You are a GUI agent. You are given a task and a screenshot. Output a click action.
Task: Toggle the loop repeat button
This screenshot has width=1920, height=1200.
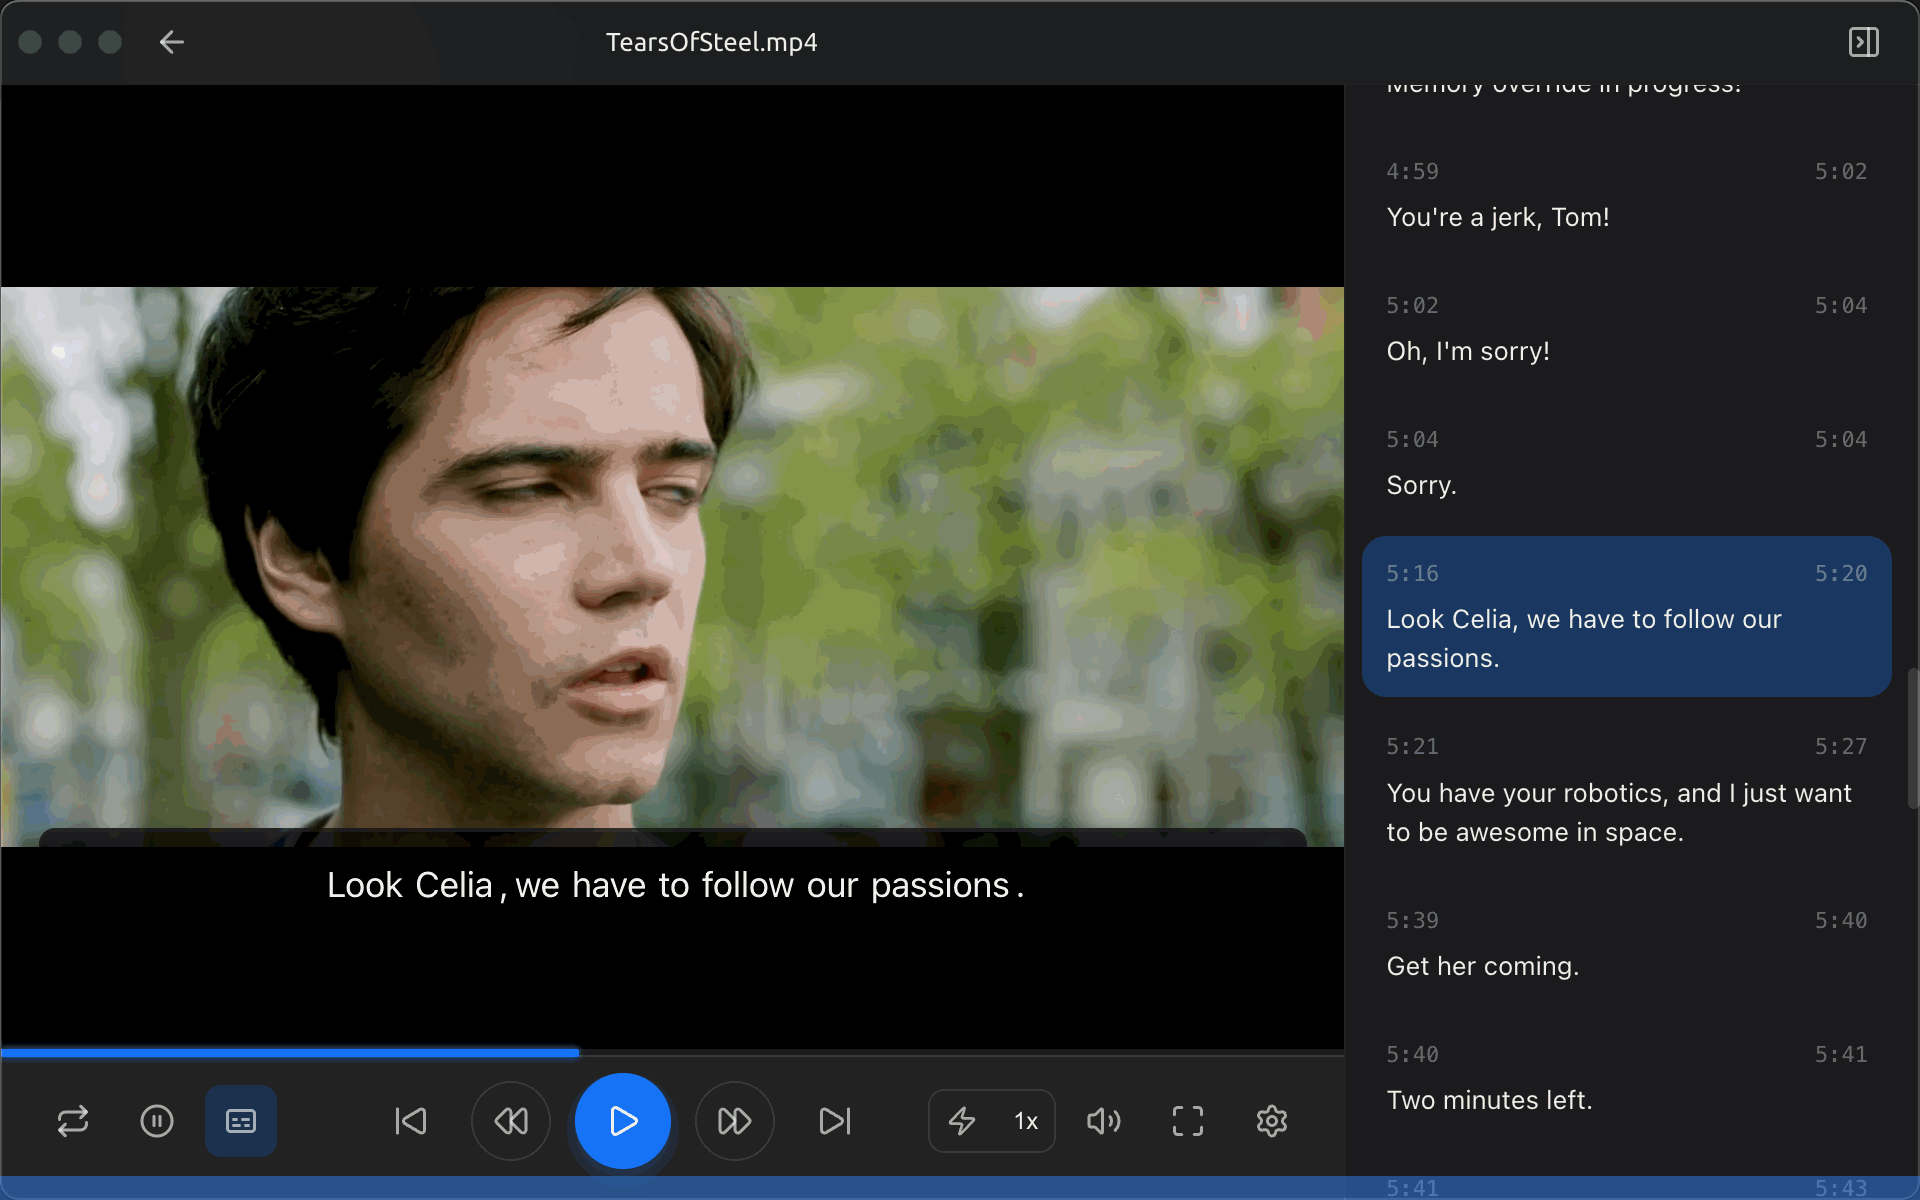click(x=73, y=1121)
